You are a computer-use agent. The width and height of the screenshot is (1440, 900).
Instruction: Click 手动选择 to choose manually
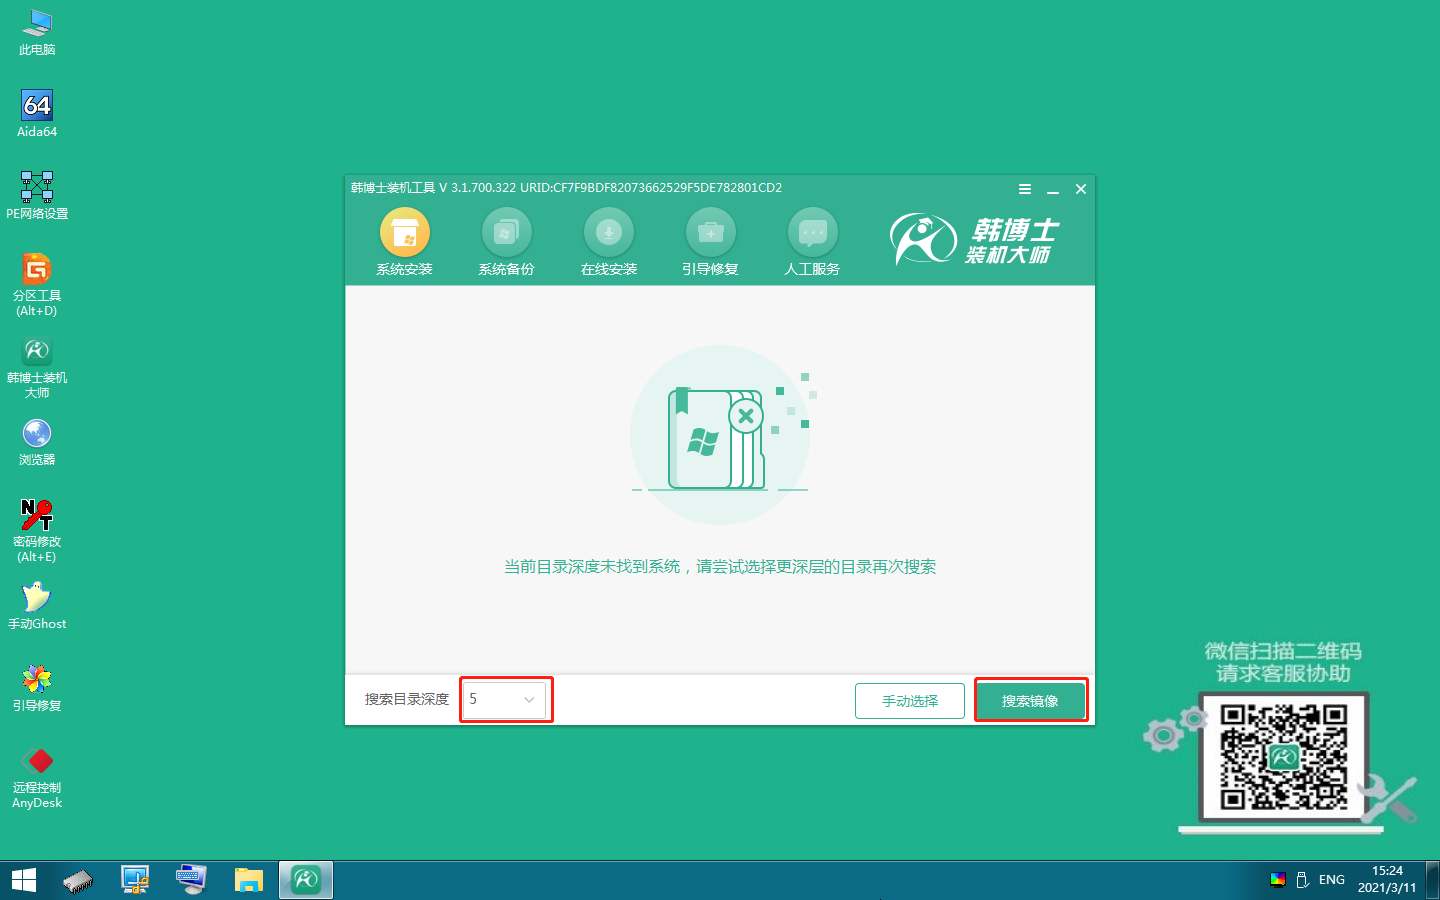tap(909, 700)
